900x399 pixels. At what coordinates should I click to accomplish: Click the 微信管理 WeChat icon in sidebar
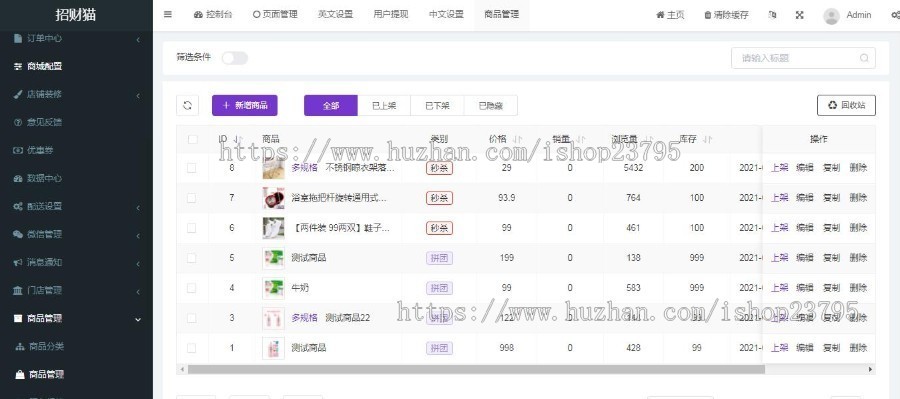(x=18, y=234)
